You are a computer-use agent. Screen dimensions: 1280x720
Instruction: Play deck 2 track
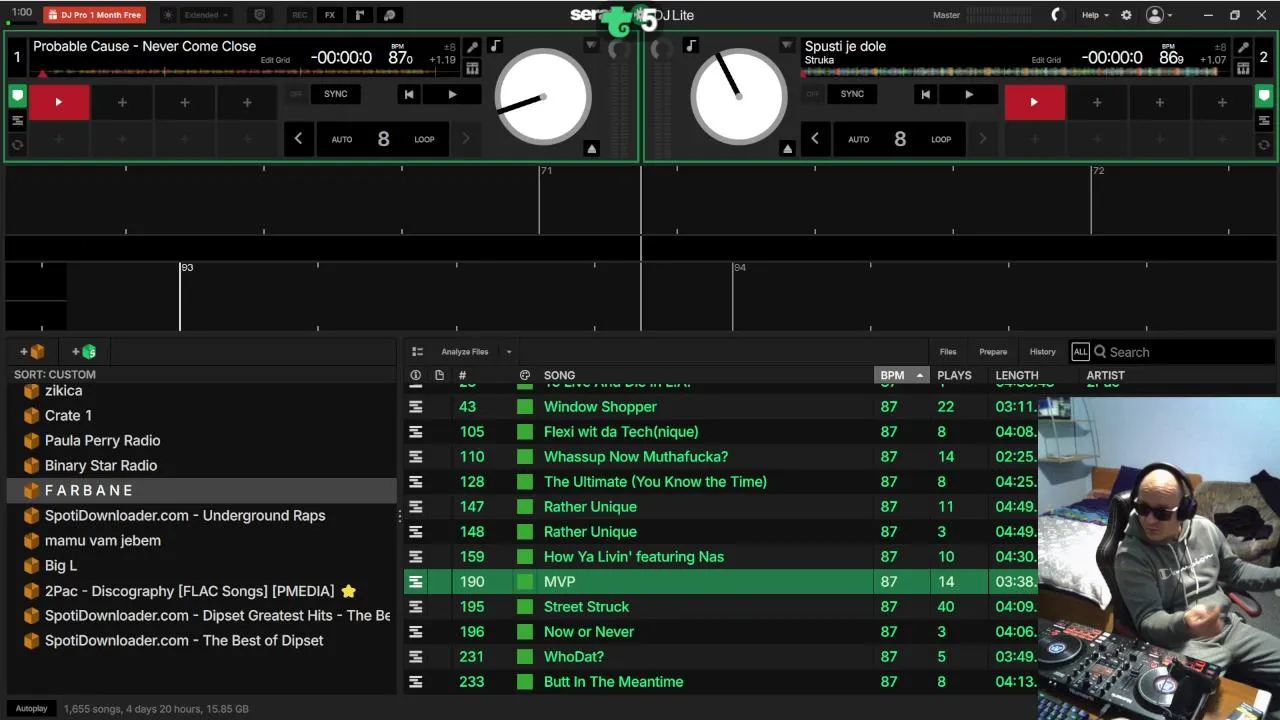coord(968,94)
